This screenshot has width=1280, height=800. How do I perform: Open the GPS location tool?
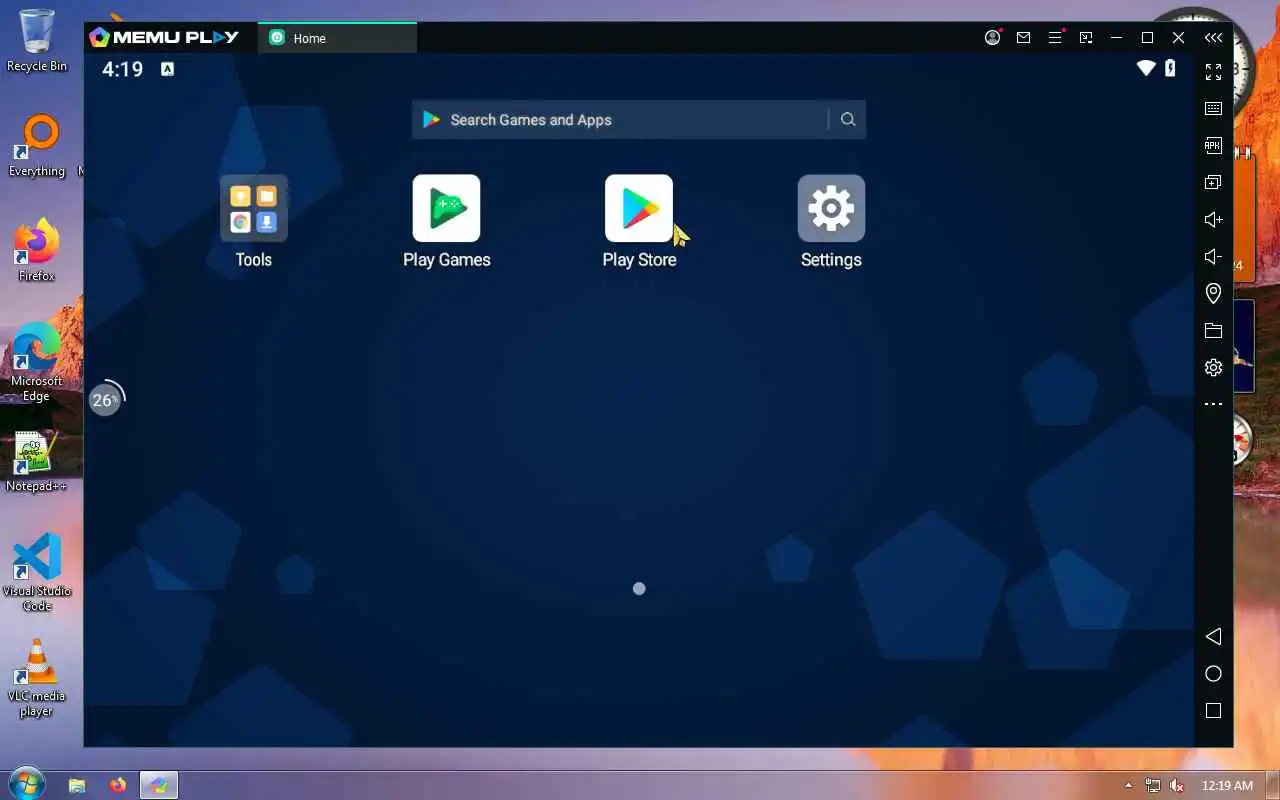1213,293
